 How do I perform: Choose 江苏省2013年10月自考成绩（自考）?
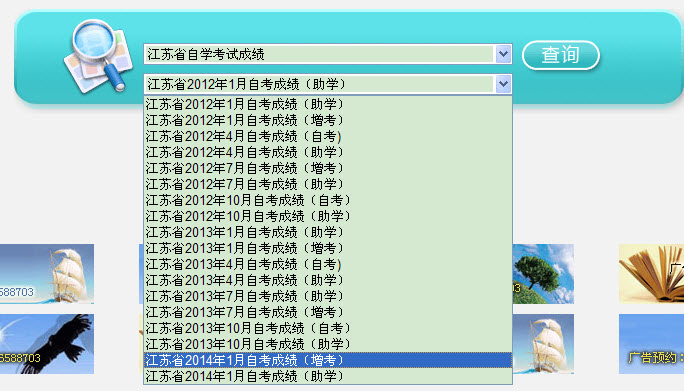pyautogui.click(x=328, y=328)
